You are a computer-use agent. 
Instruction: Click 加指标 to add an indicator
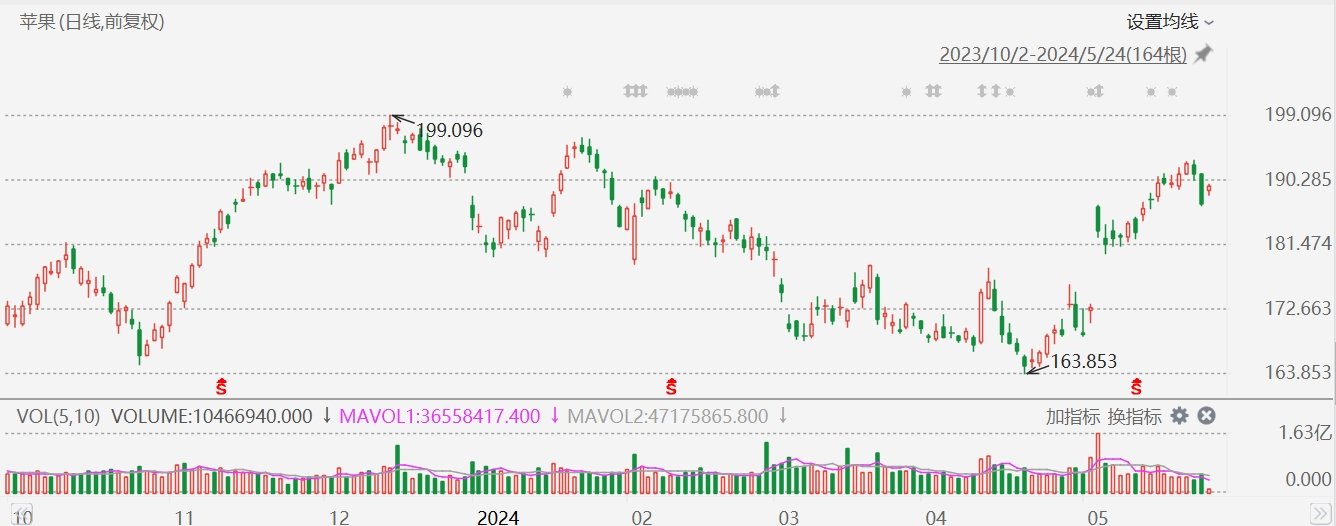(x=1073, y=417)
